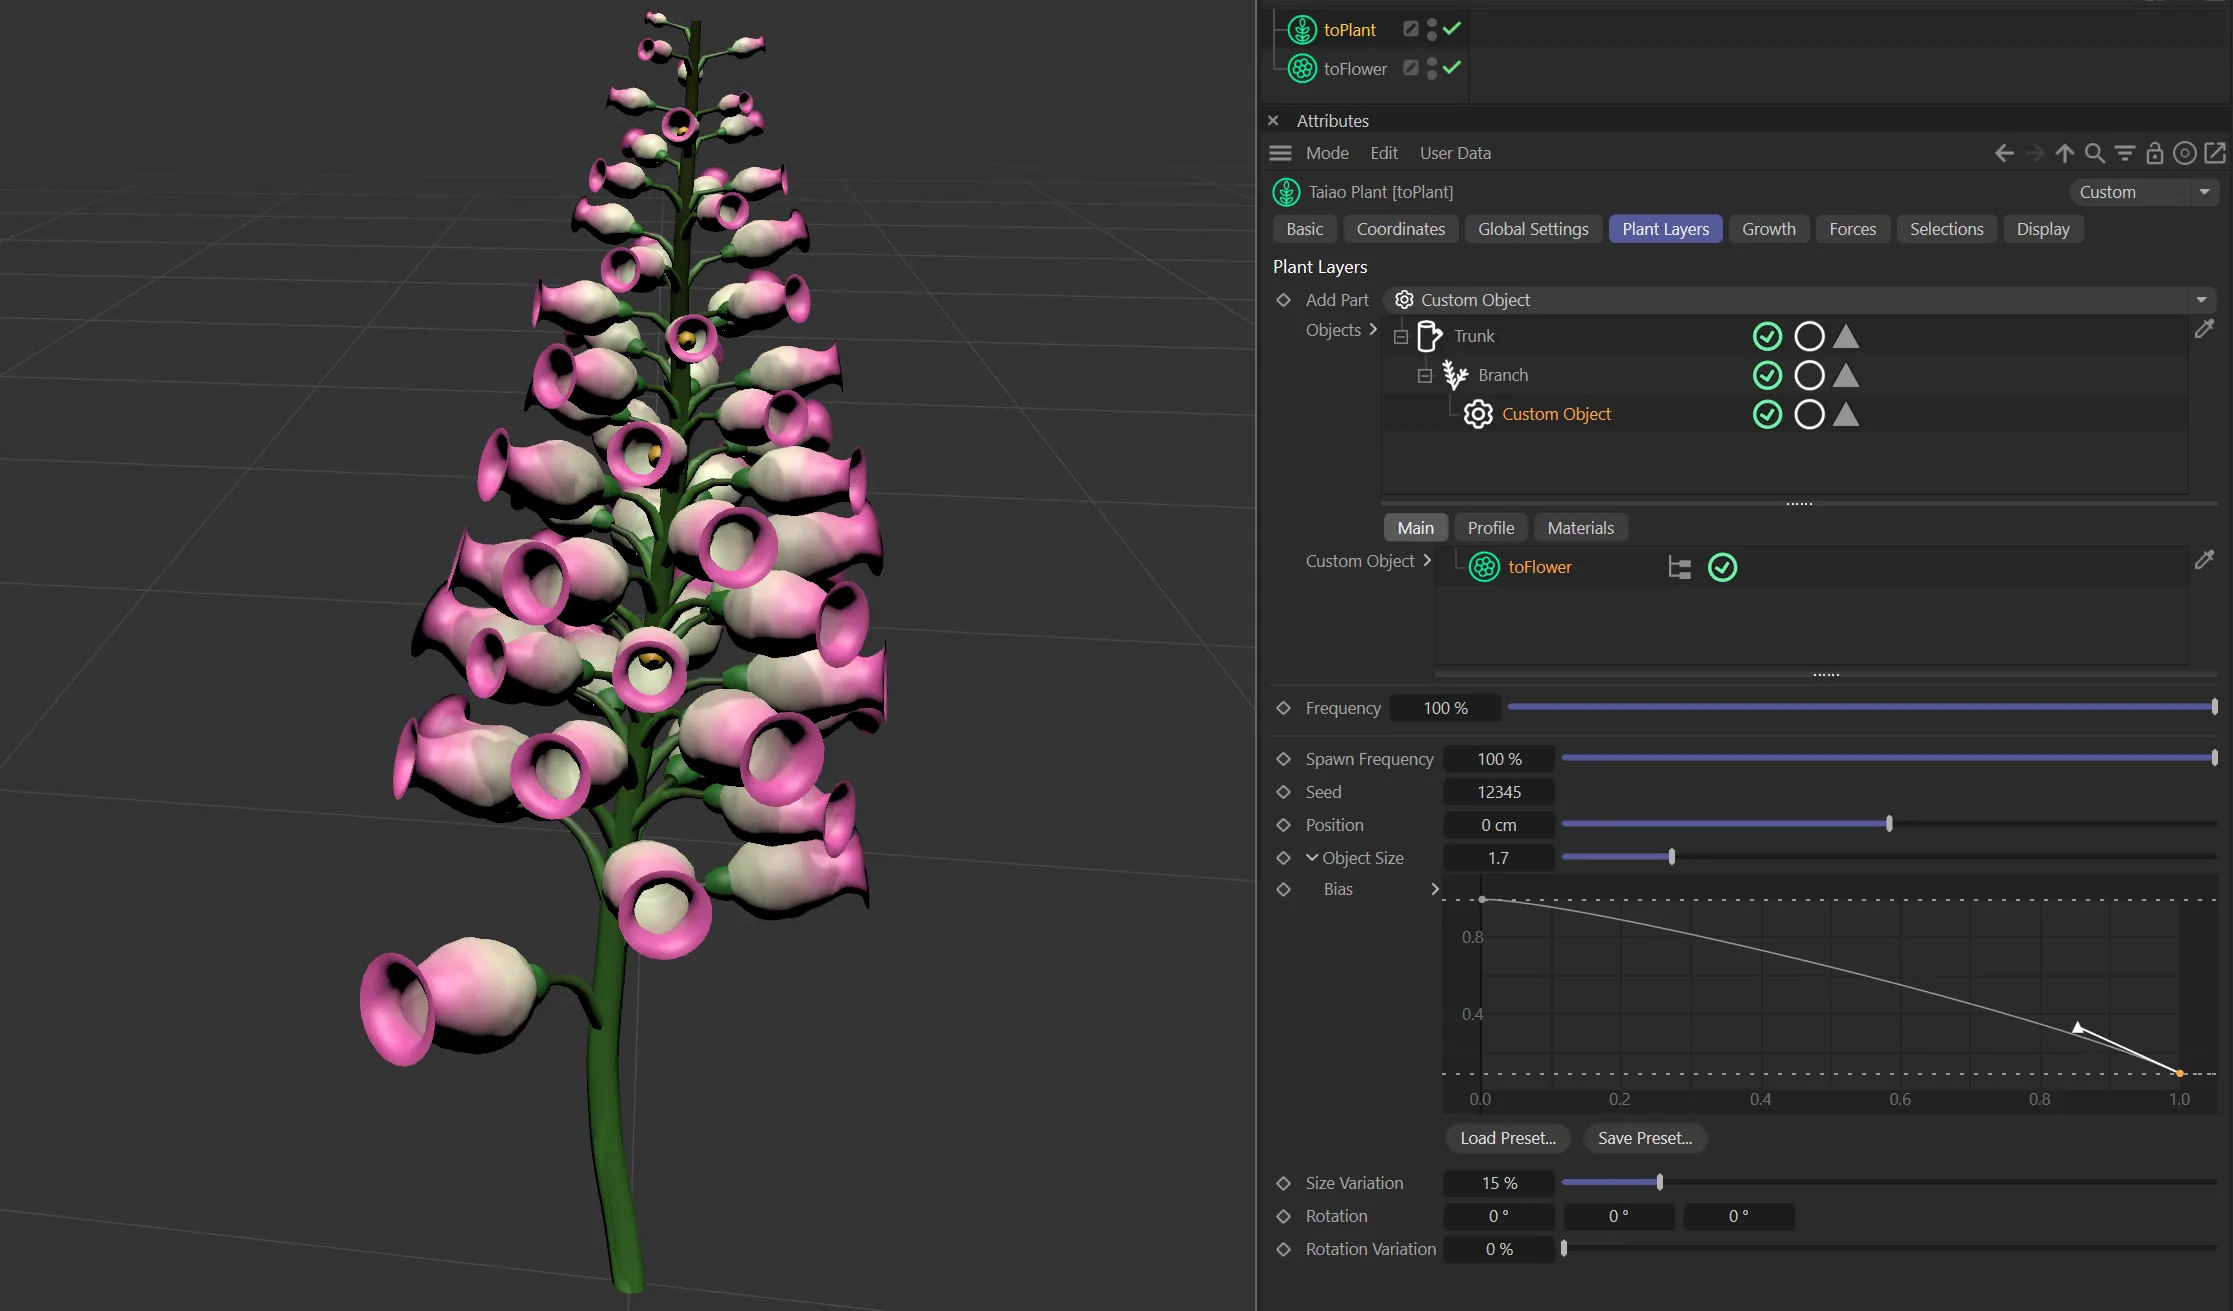
Task: Collapse the Trunk tree node
Action: [1401, 337]
